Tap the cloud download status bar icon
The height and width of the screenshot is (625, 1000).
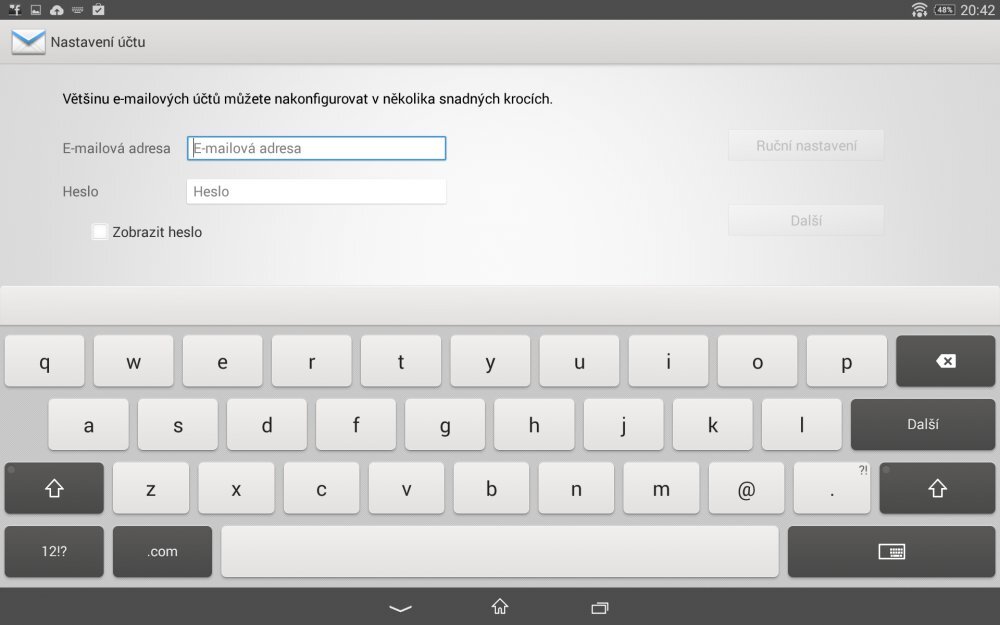(56, 9)
